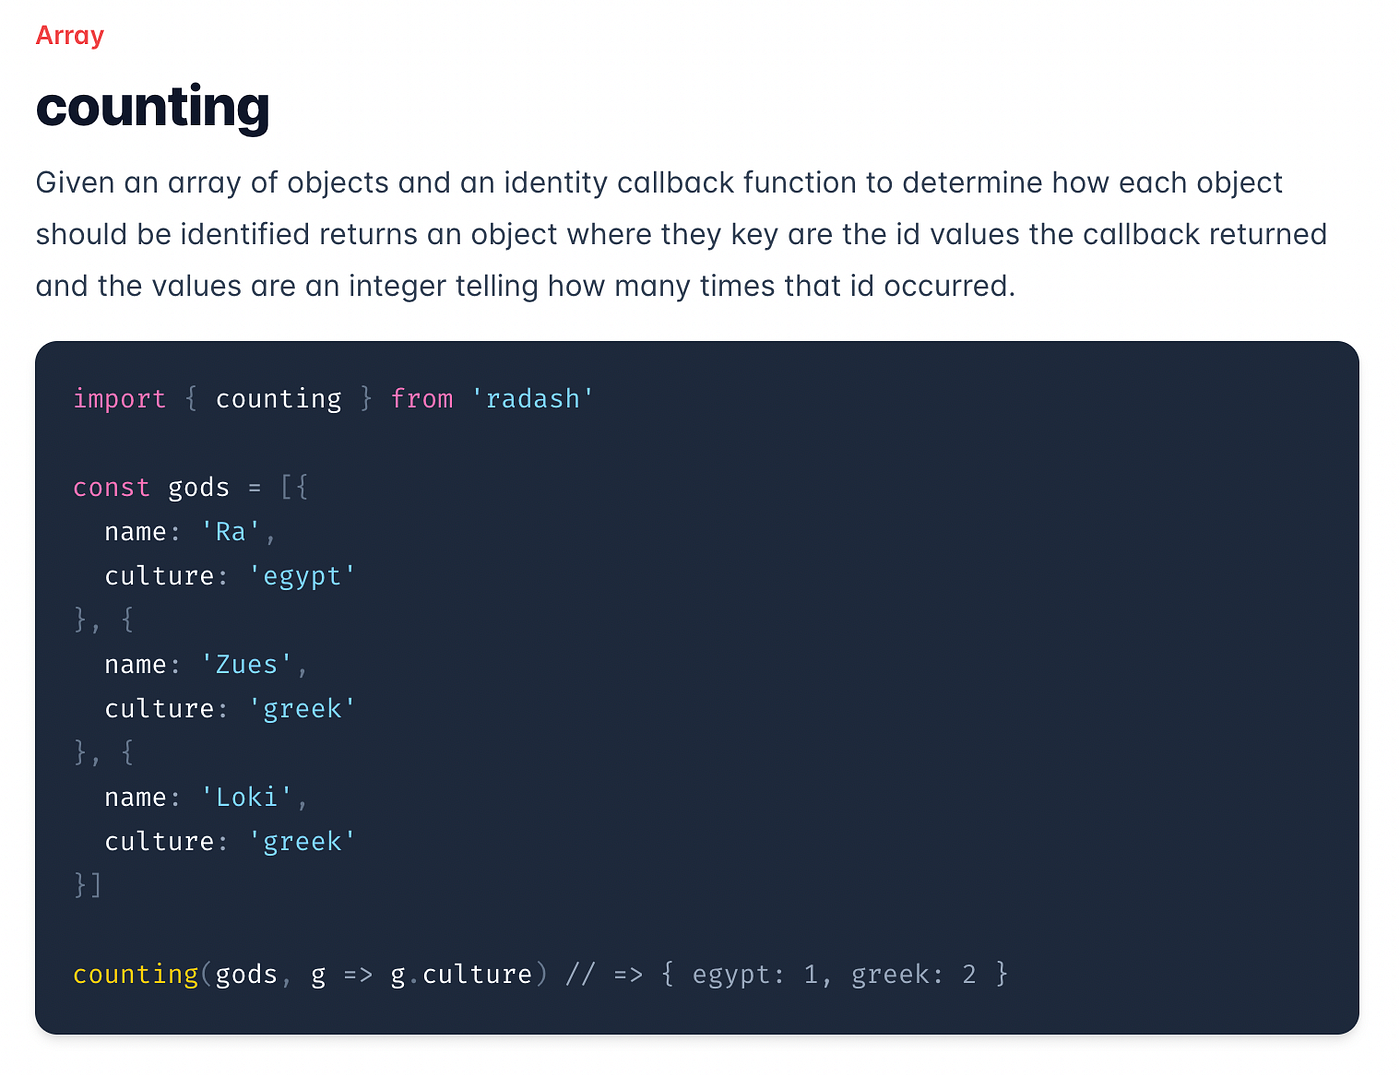
Task: Click the dark code block's empty area
Action: pyautogui.click(x=900, y=650)
